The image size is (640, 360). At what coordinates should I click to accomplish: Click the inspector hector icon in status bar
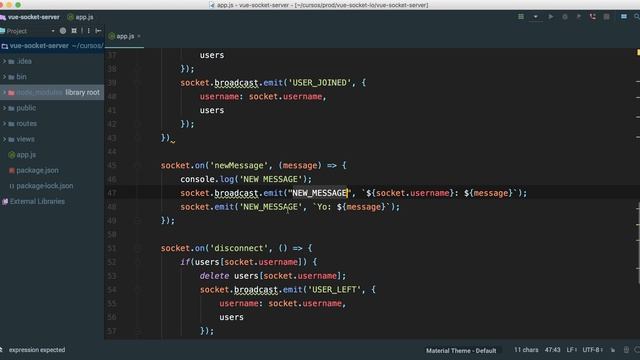coord(626,350)
